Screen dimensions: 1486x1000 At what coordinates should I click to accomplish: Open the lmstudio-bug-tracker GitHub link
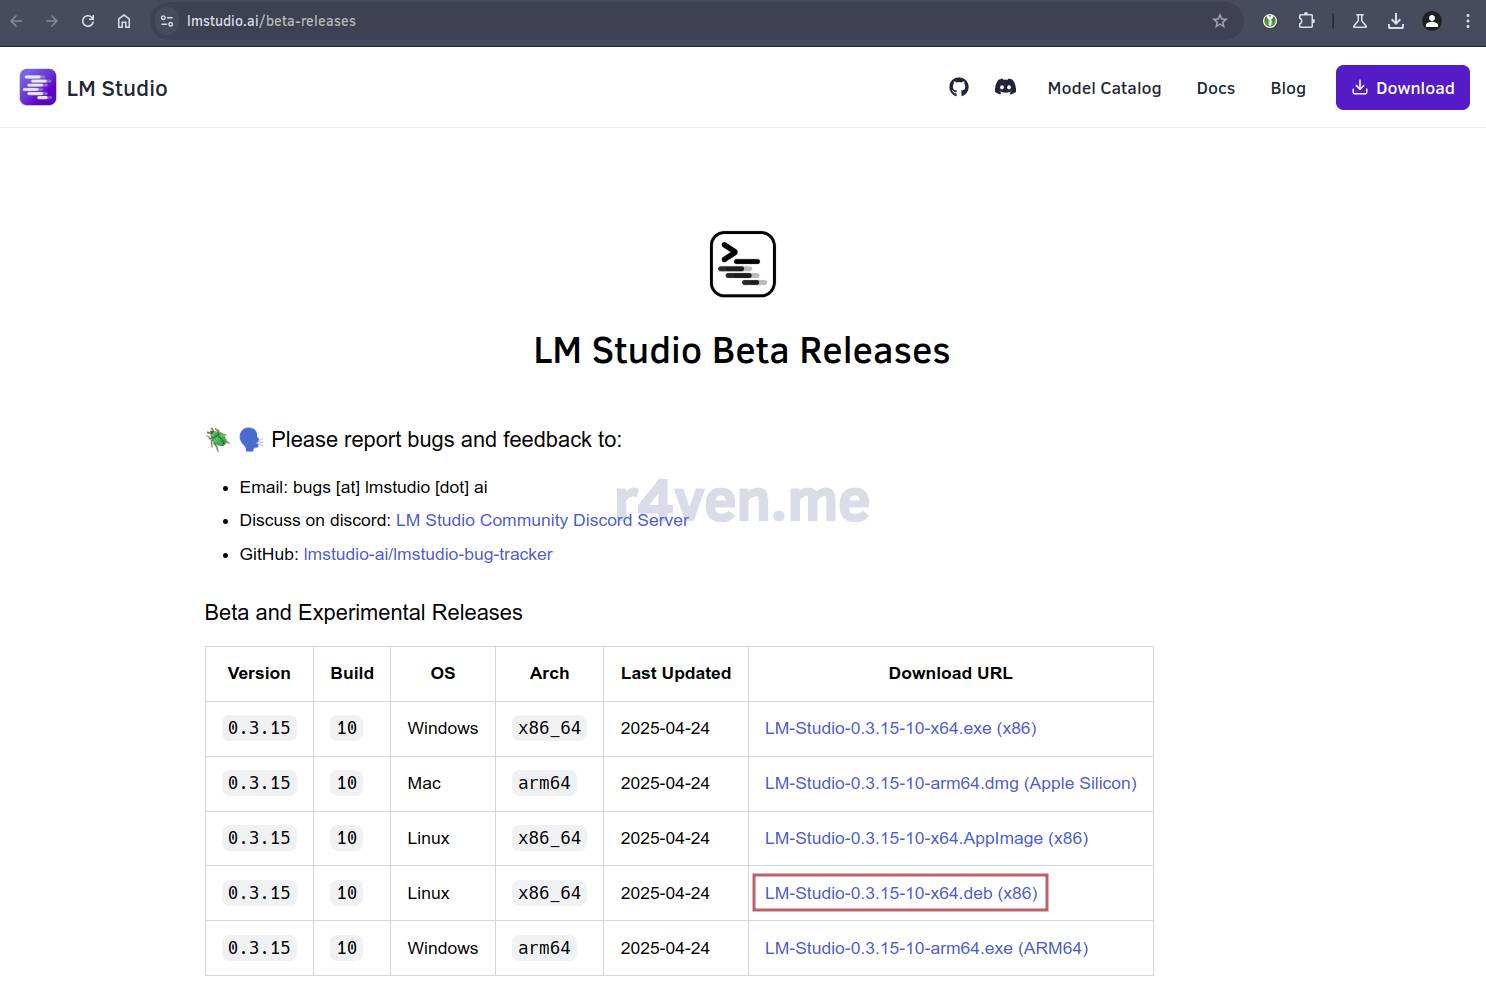tap(428, 554)
